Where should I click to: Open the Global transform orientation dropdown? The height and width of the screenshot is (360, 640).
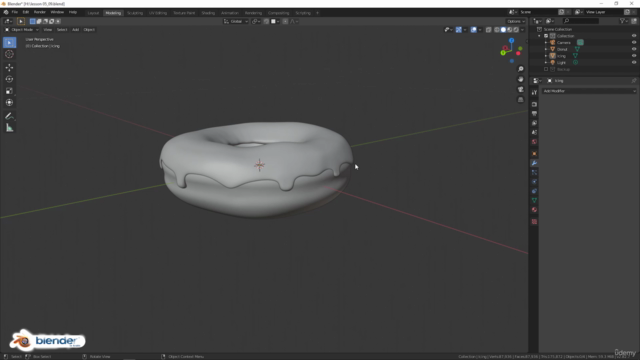236,21
